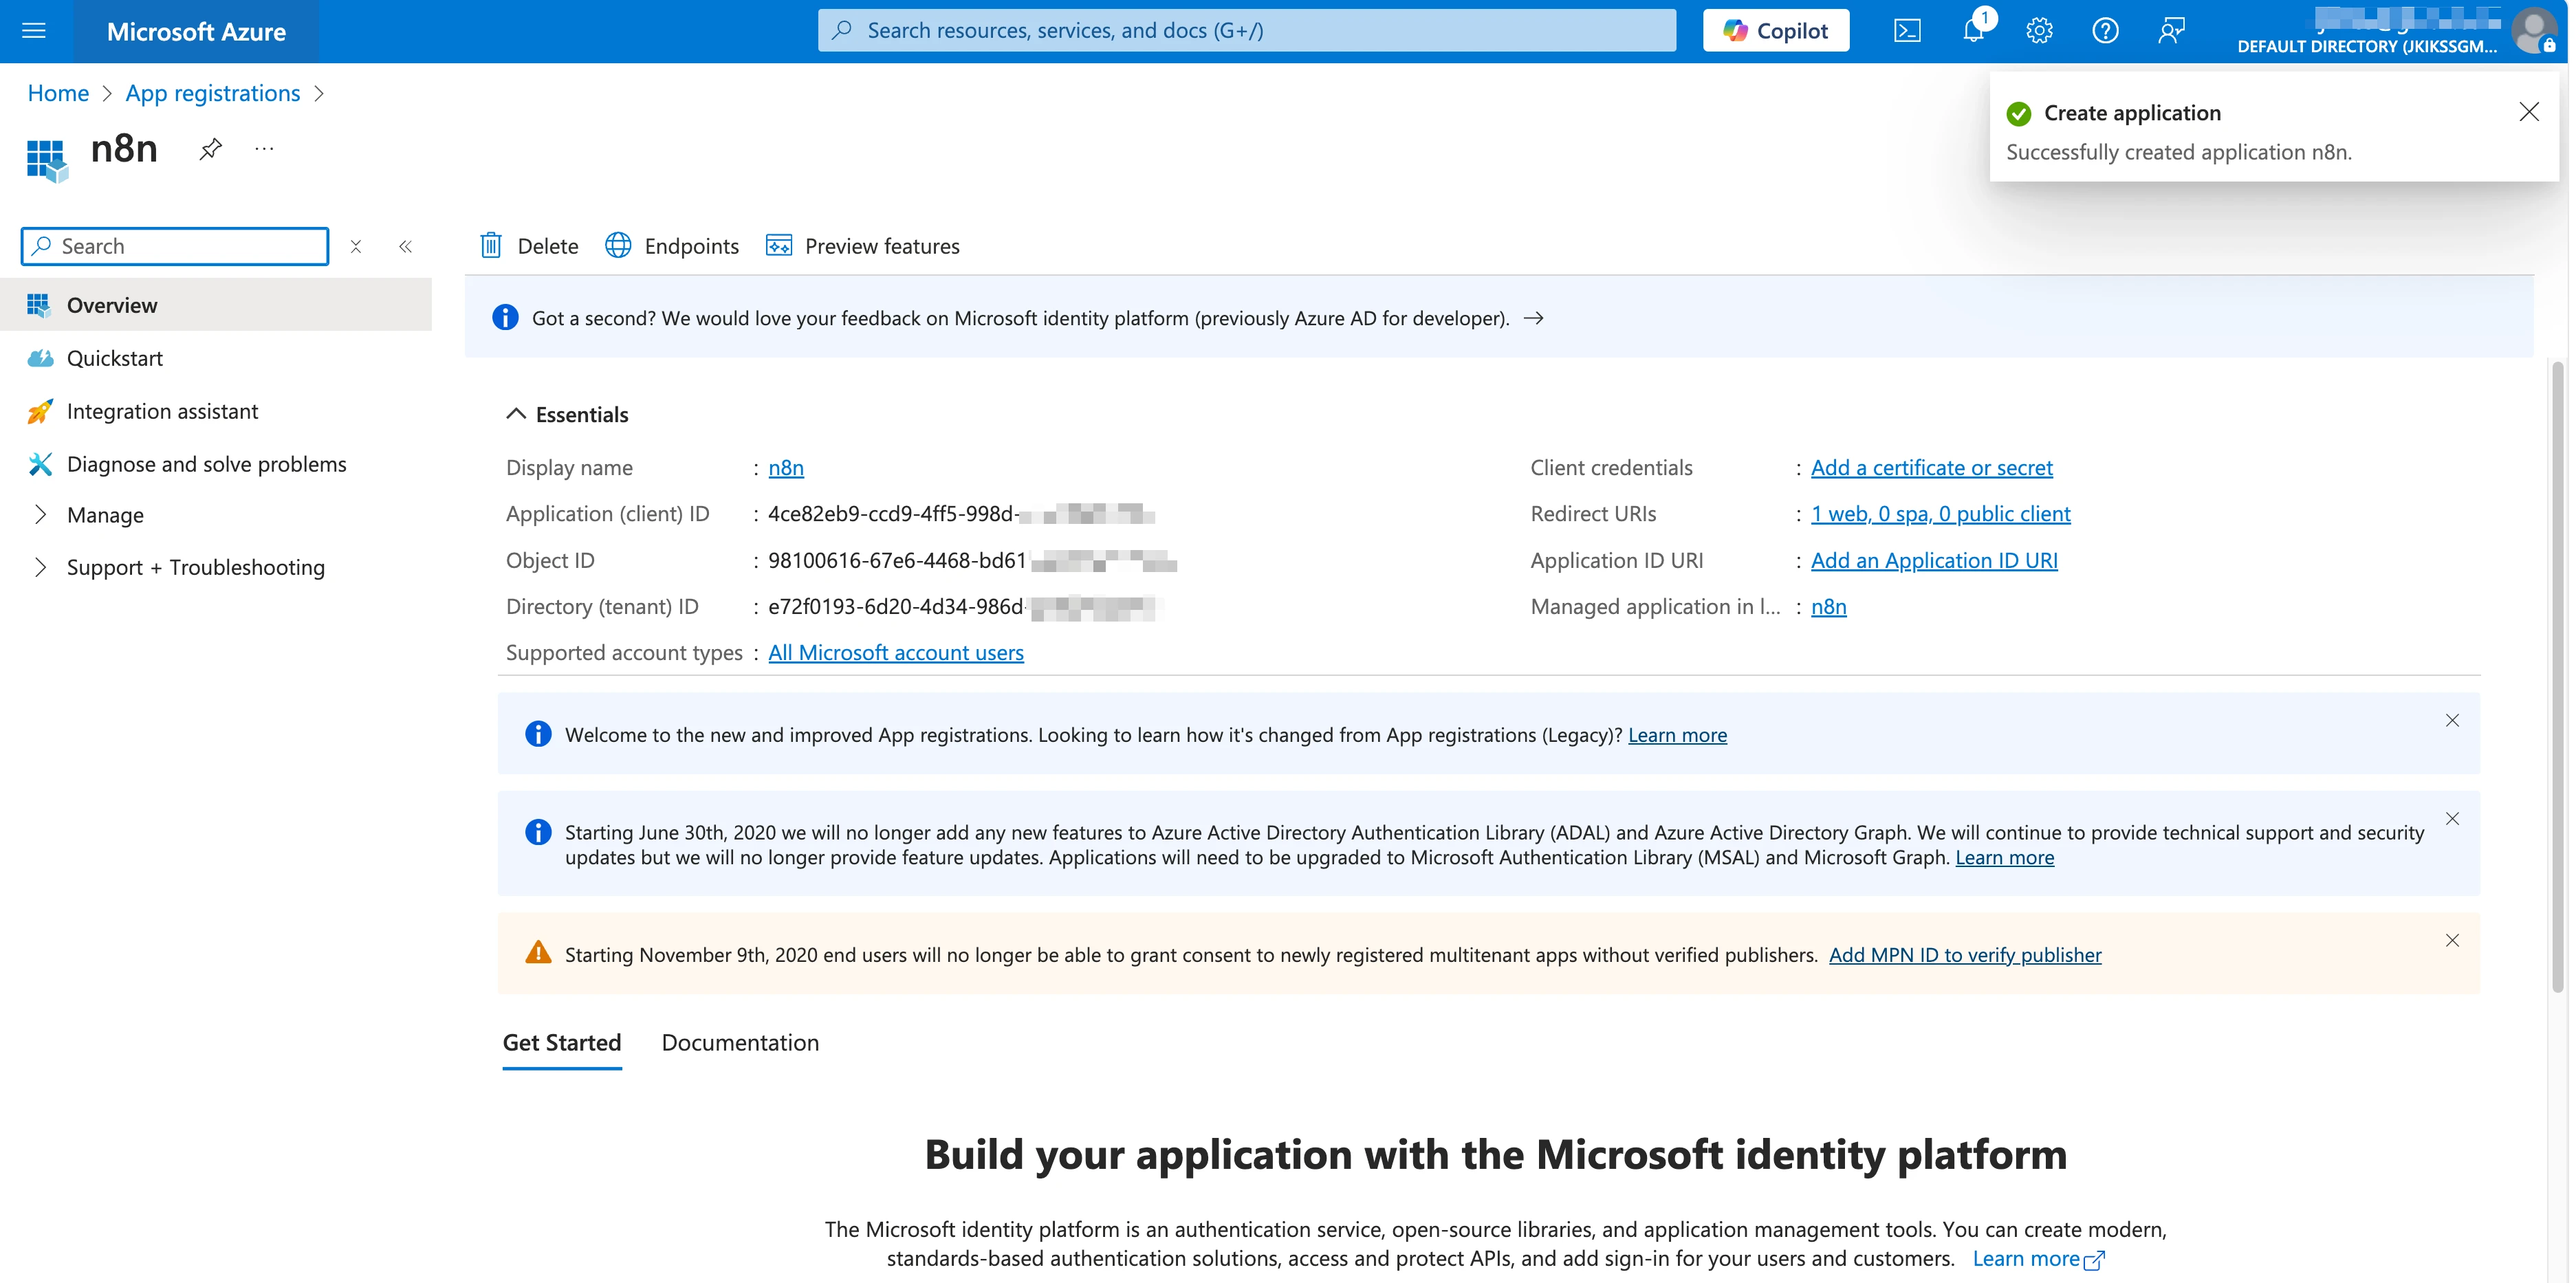Switch to the Get Started tab
This screenshot has height=1283, width=2576.
(x=562, y=1043)
